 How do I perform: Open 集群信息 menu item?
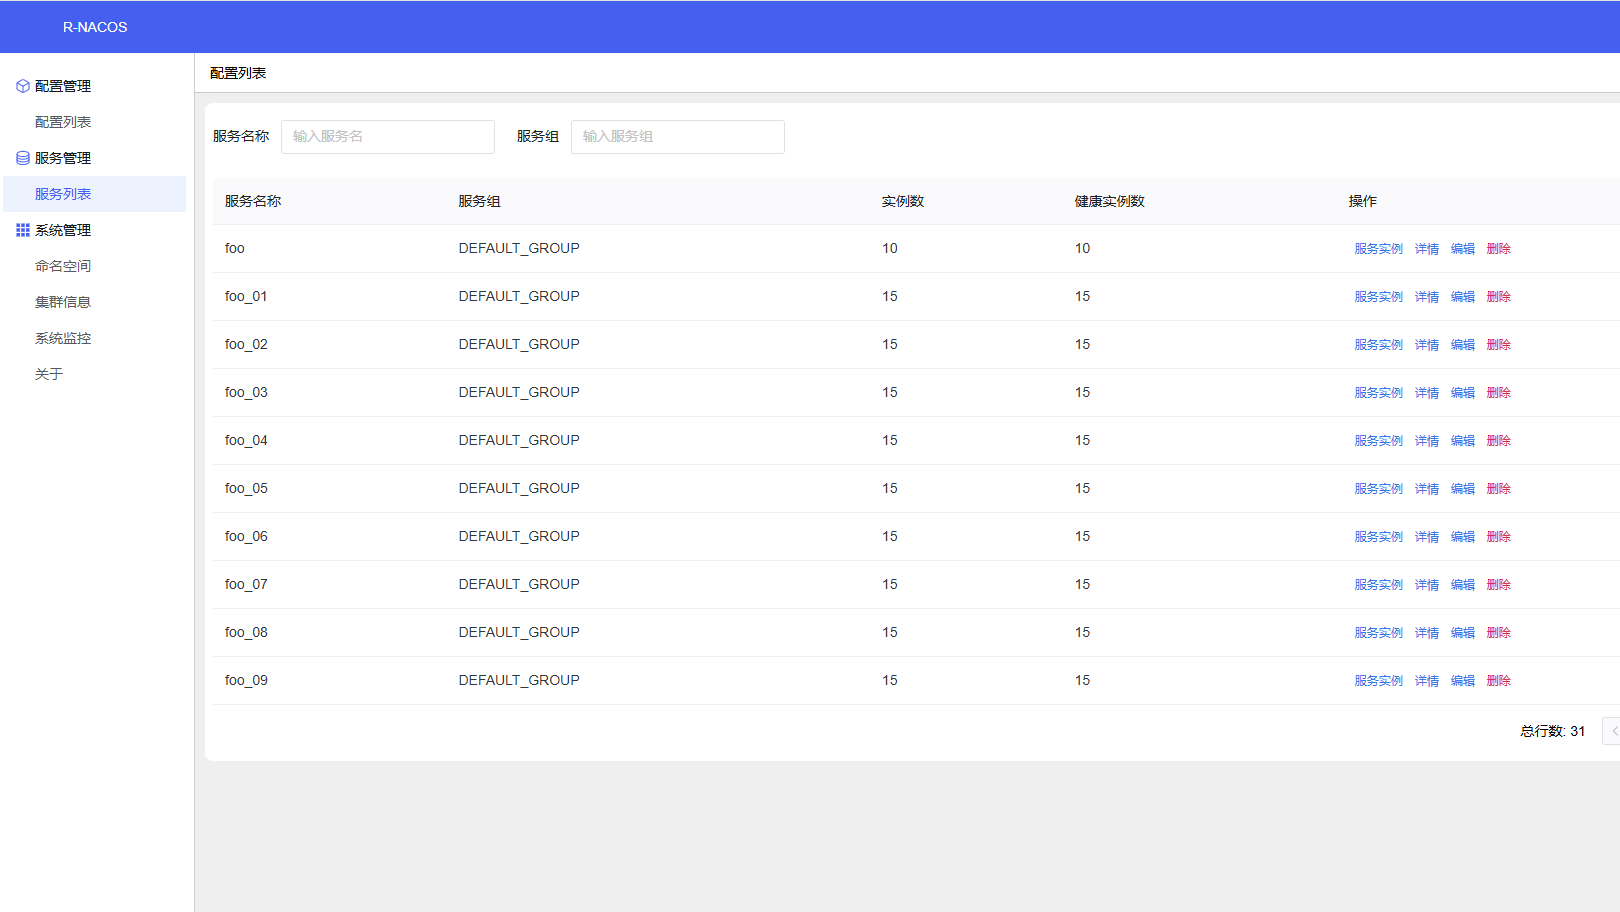click(63, 302)
